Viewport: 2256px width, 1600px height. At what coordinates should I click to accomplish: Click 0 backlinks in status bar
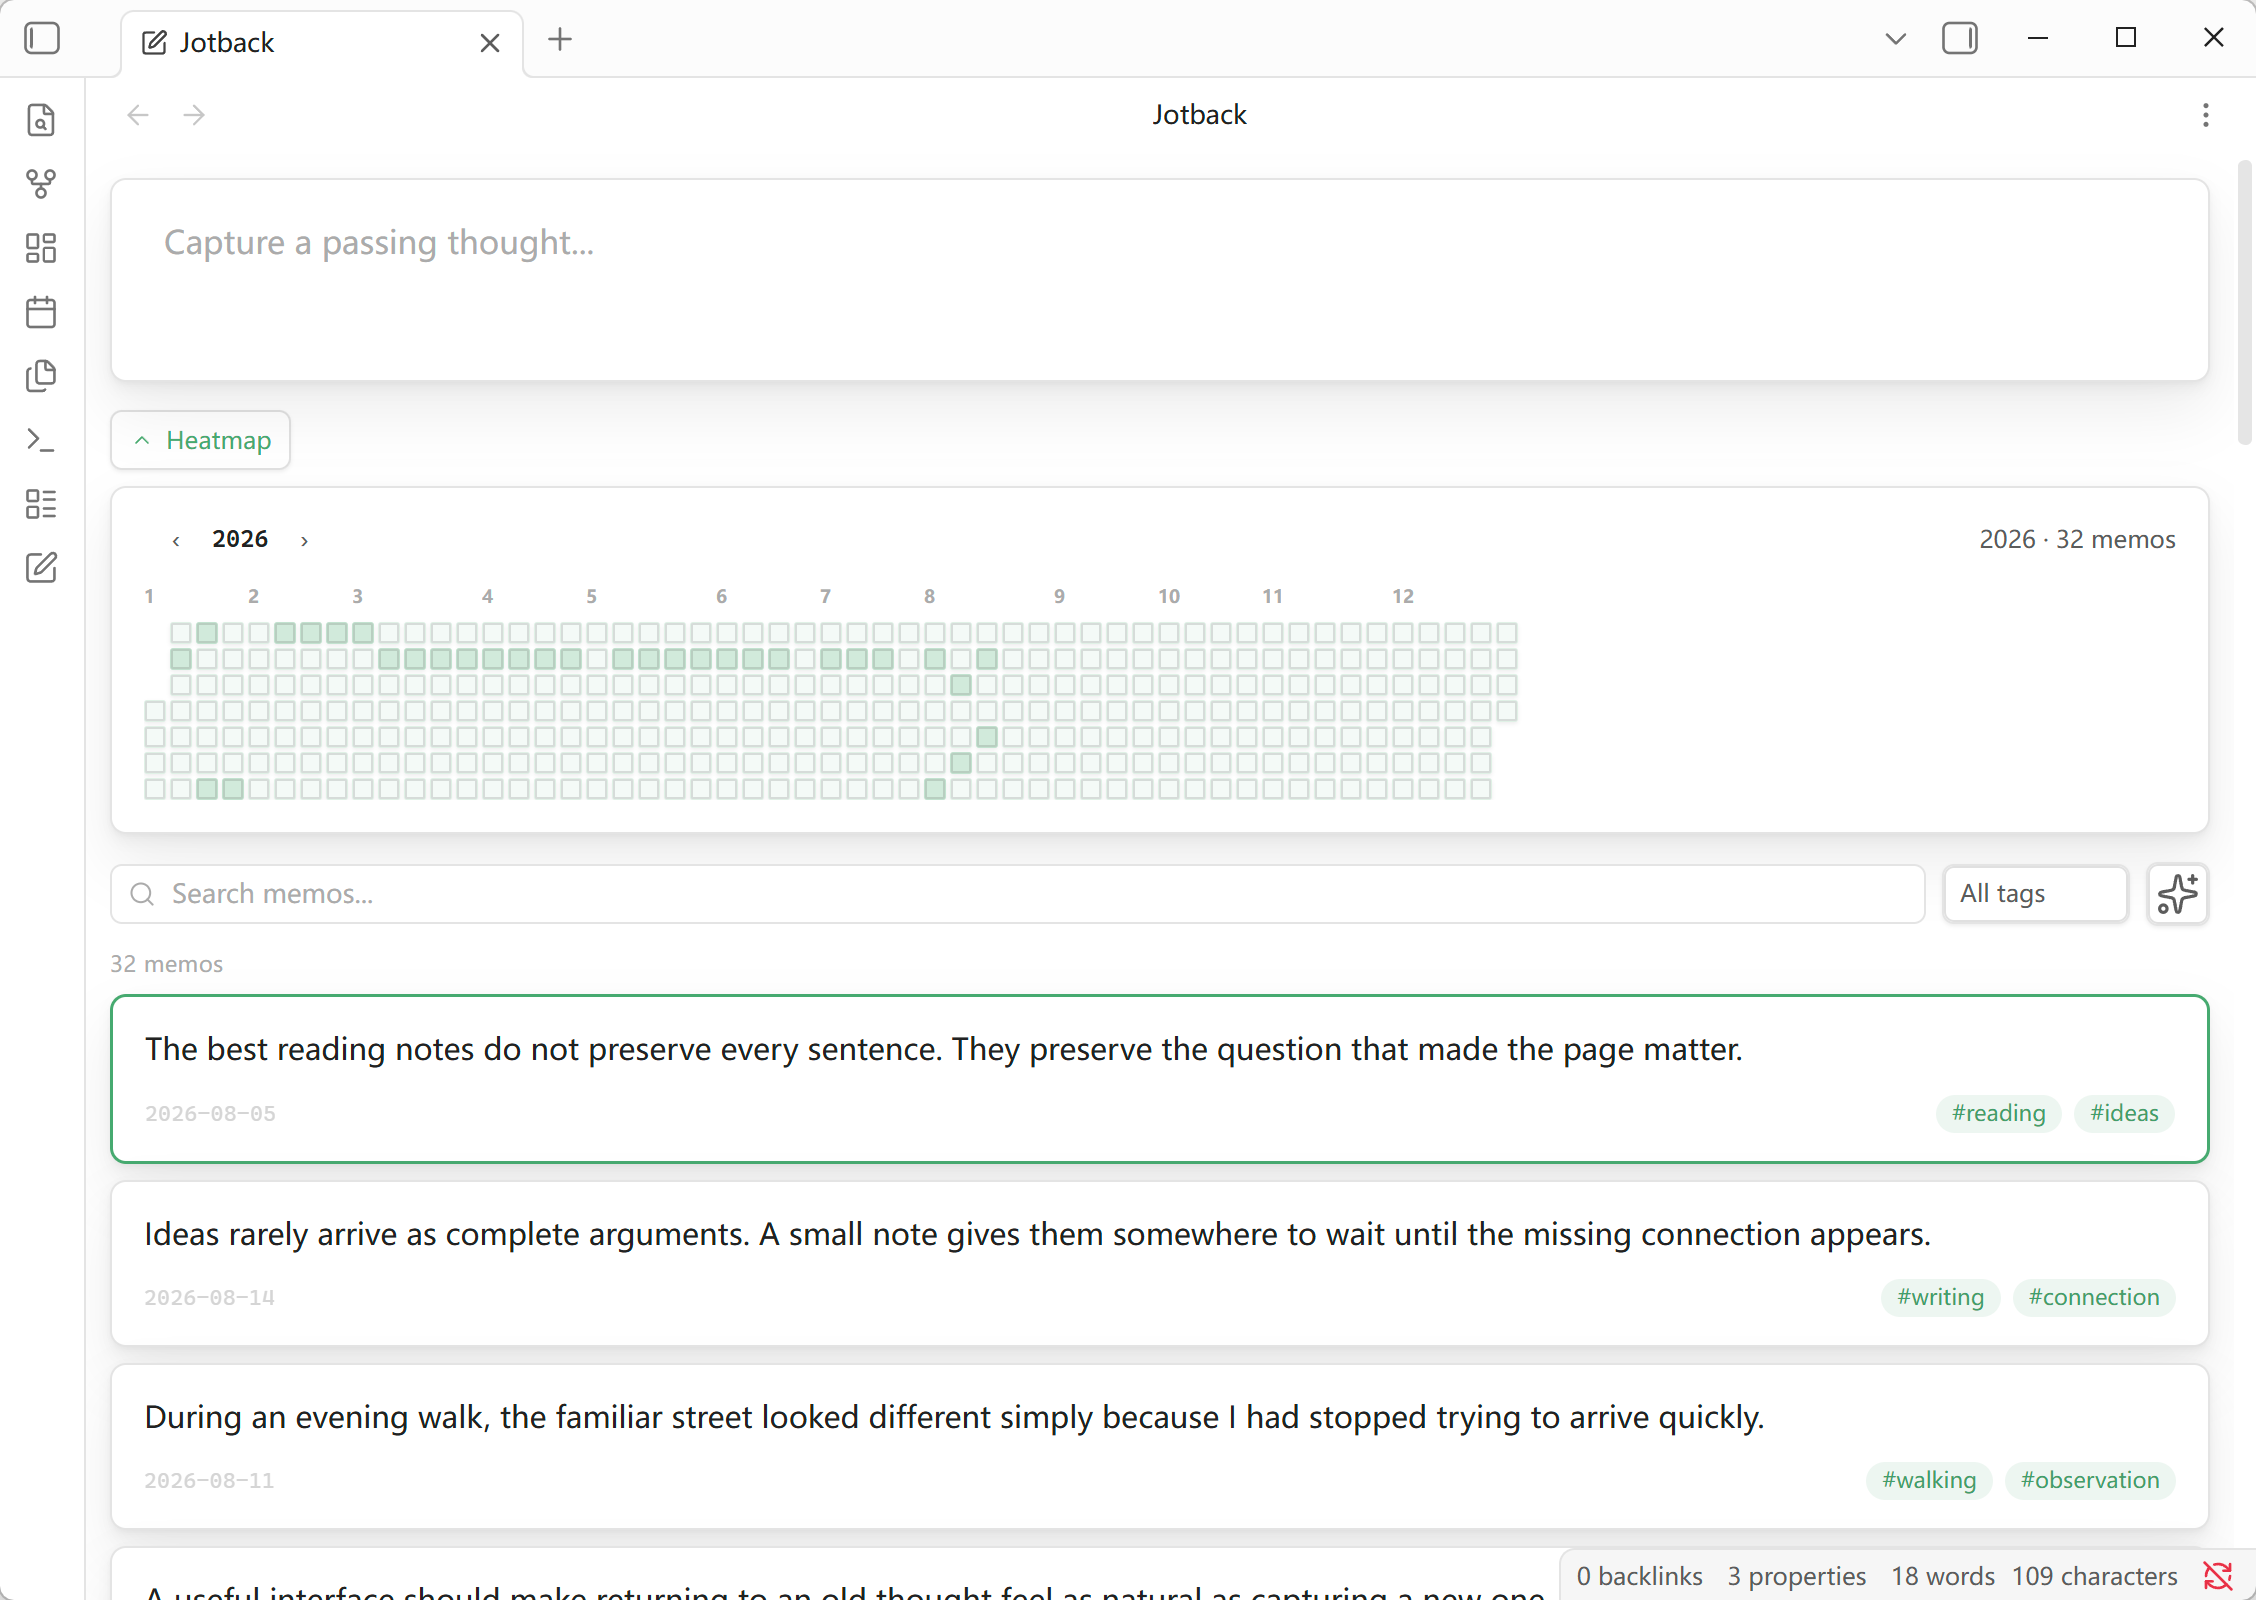click(1639, 1576)
